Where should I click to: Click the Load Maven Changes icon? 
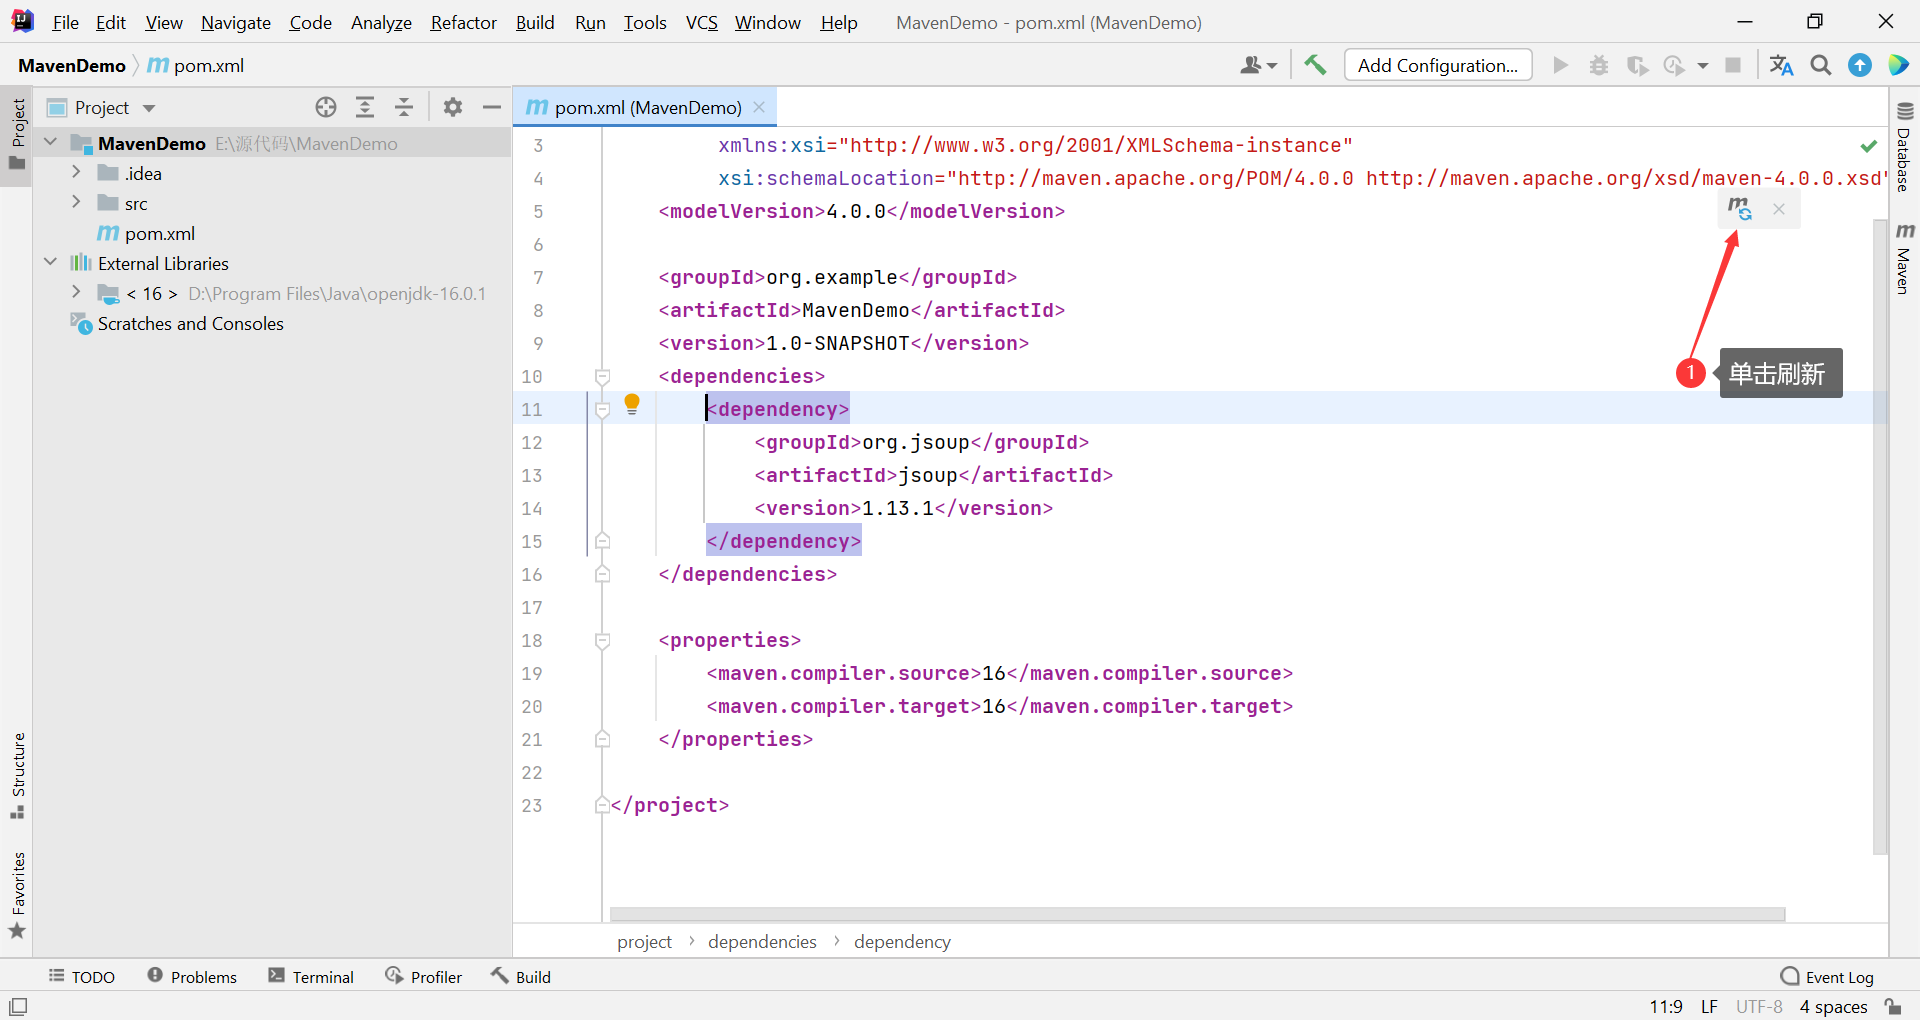coord(1740,208)
